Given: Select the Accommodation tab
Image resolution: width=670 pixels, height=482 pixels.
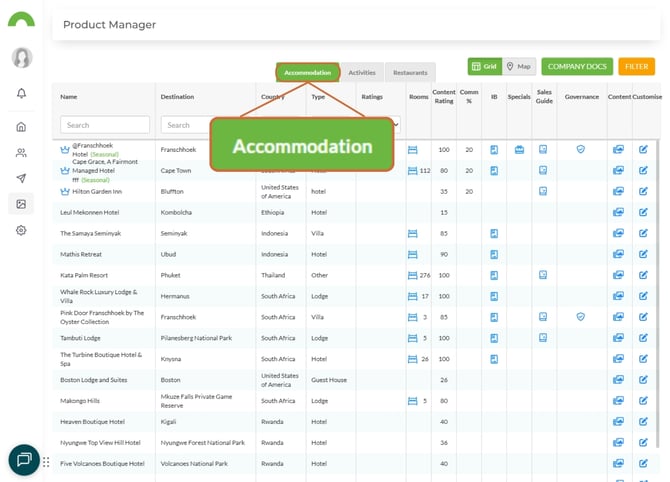Looking at the screenshot, I should 308,73.
